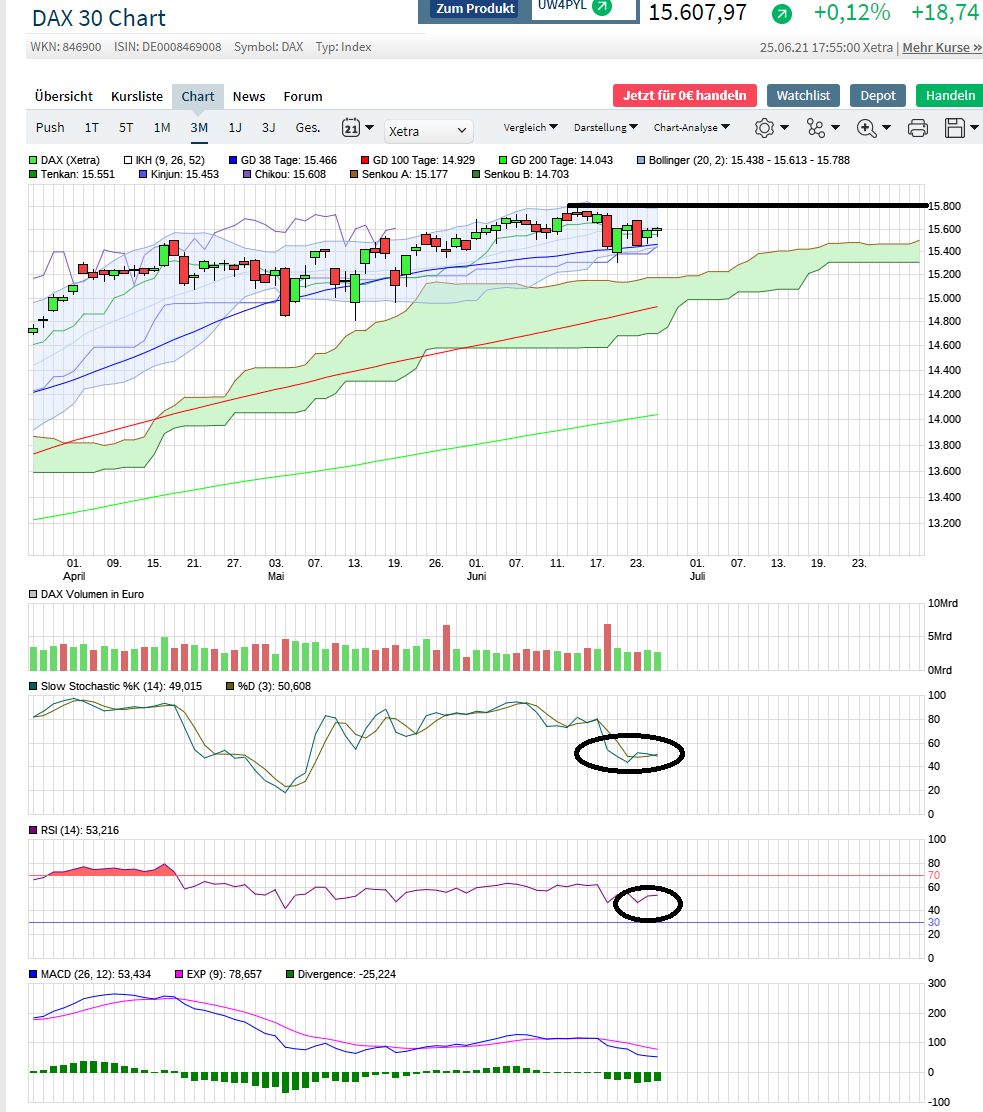Click the Jetzt für 0€ handeln button
The height and width of the screenshot is (1112, 983).
pos(684,95)
